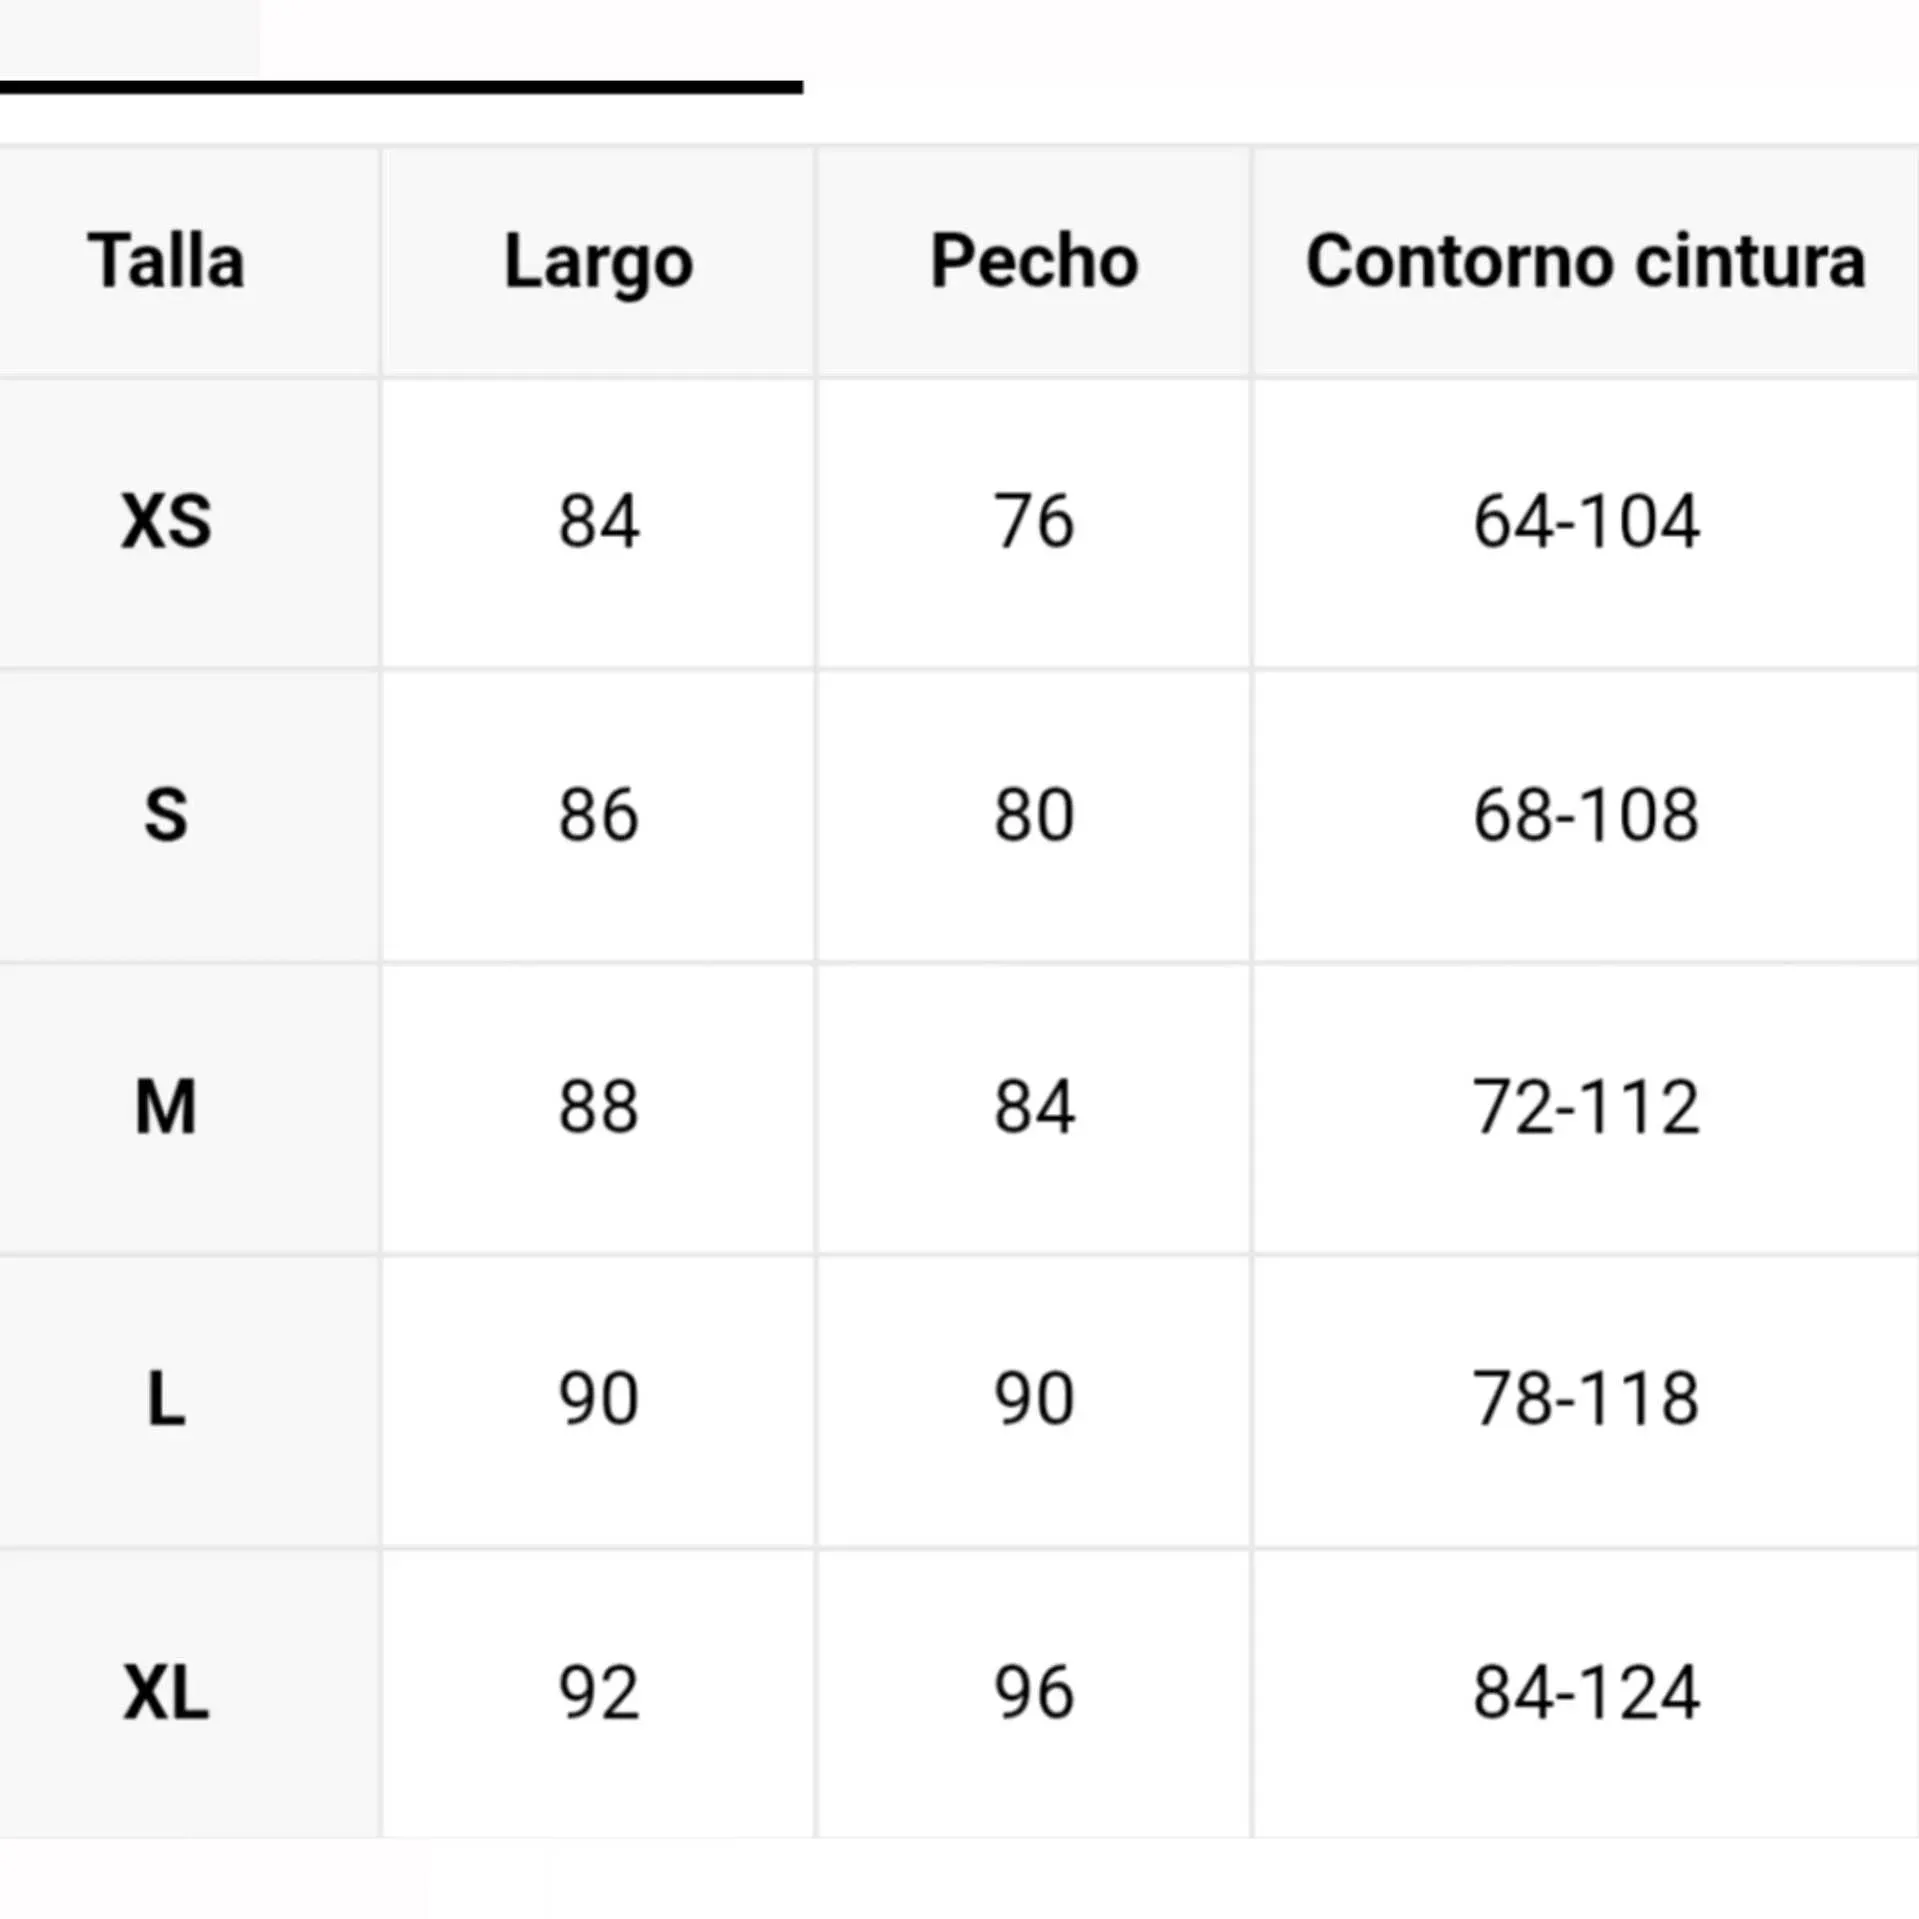Image resolution: width=1919 pixels, height=1919 pixels.
Task: Click the Largo column header
Action: (x=598, y=262)
